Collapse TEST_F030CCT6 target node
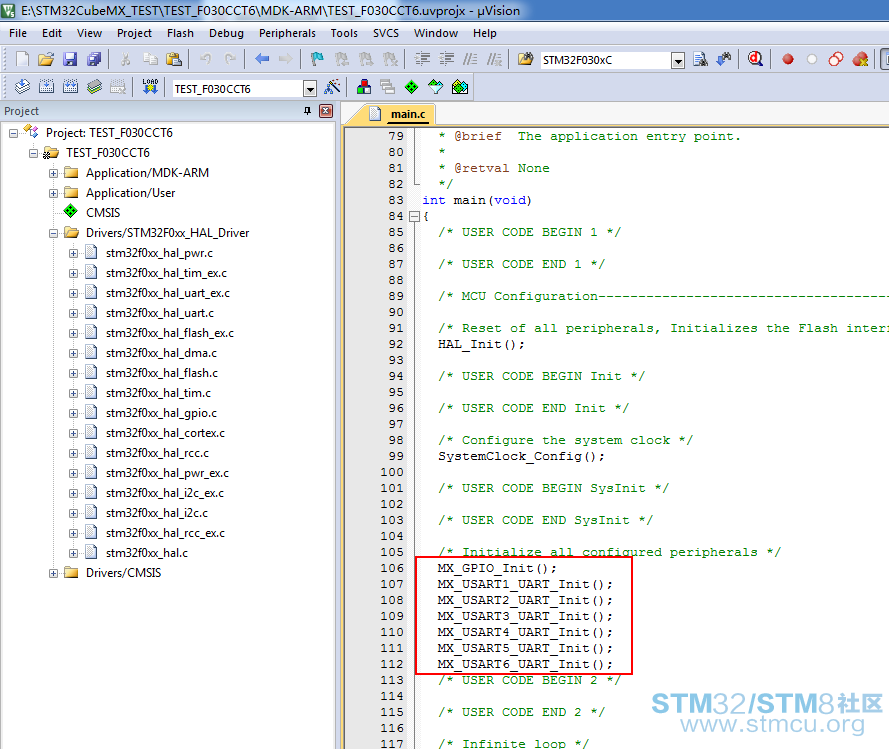 (33, 153)
